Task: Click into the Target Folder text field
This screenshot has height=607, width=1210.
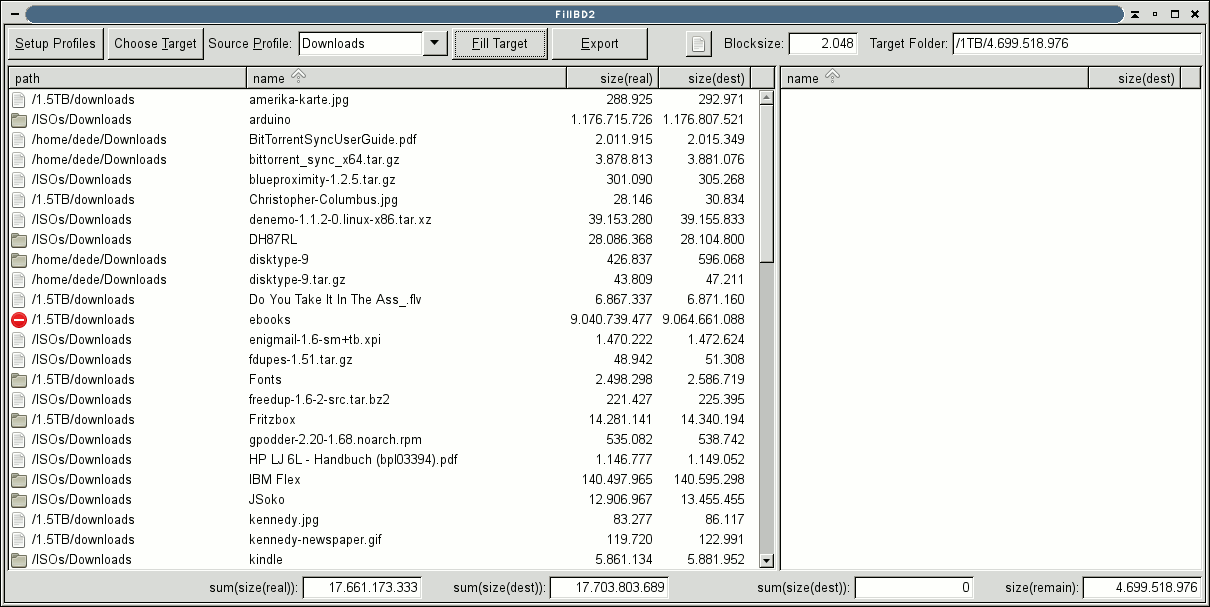Action: pos(1075,44)
